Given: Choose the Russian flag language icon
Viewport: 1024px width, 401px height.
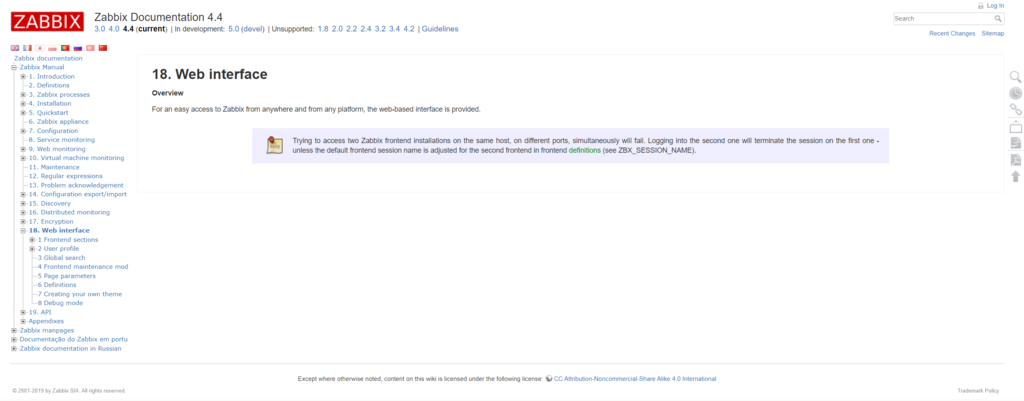Looking at the screenshot, I should 78,48.
